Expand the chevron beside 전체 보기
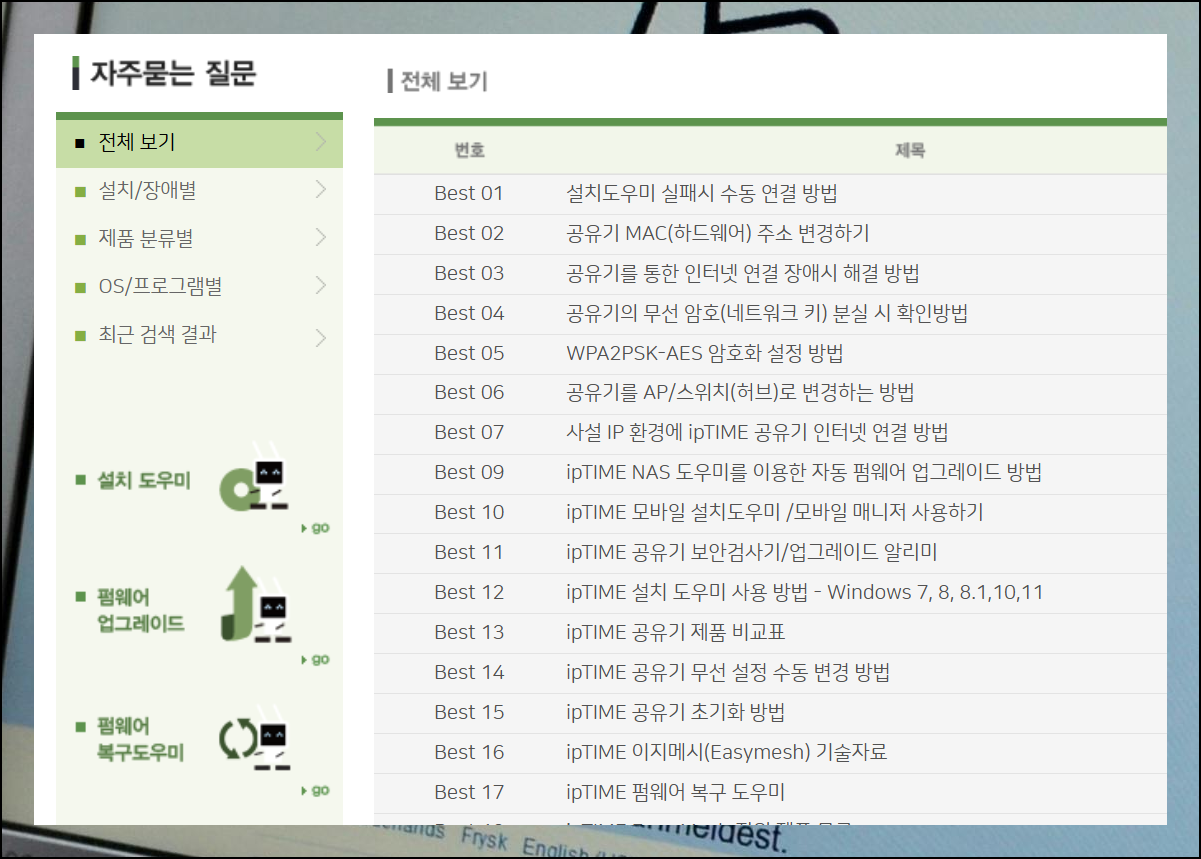The height and width of the screenshot is (859, 1201). tap(320, 142)
